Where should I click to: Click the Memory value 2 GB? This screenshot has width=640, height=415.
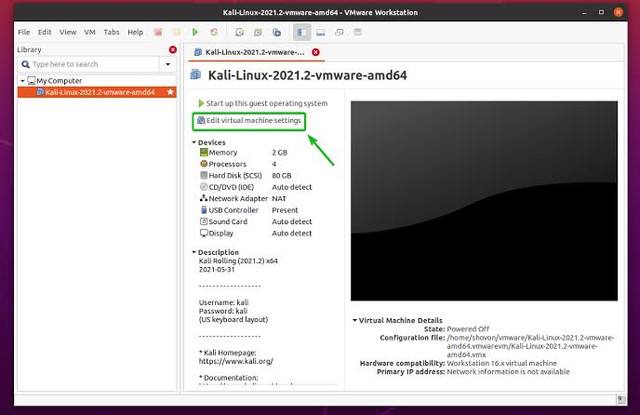280,152
